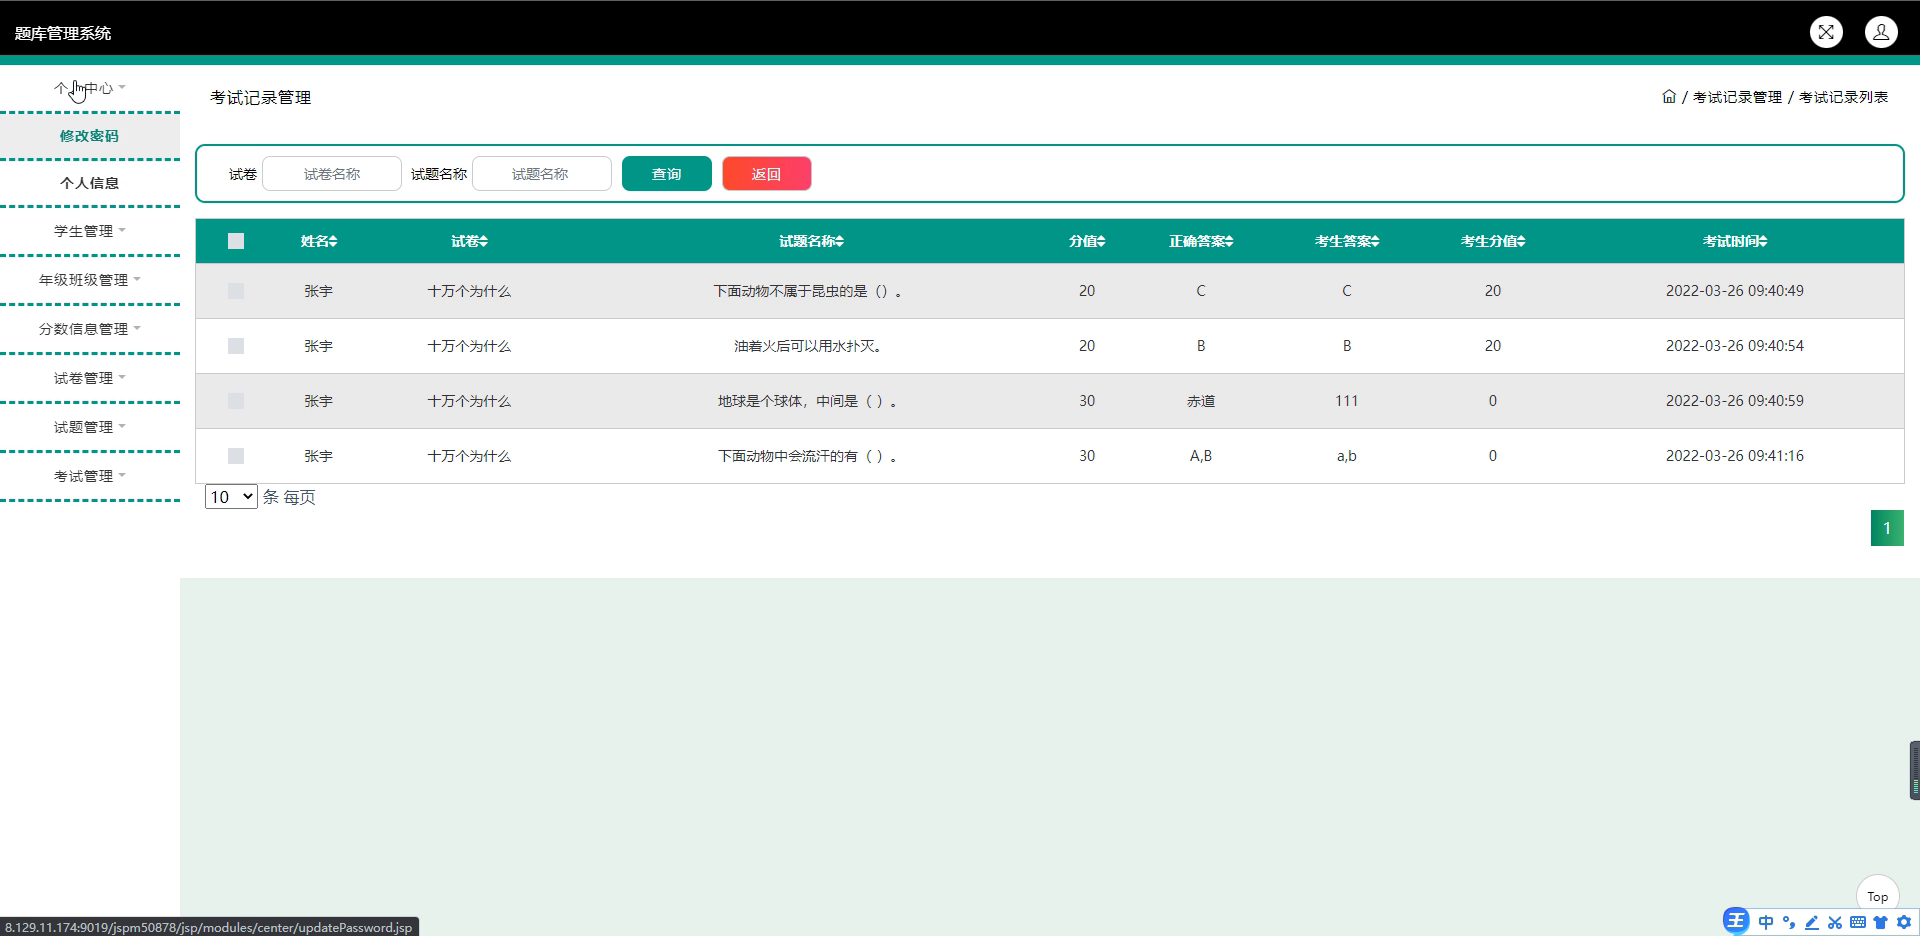Click the Top scroll-to-top button
Screen dimensions: 1920x936
point(1877,896)
